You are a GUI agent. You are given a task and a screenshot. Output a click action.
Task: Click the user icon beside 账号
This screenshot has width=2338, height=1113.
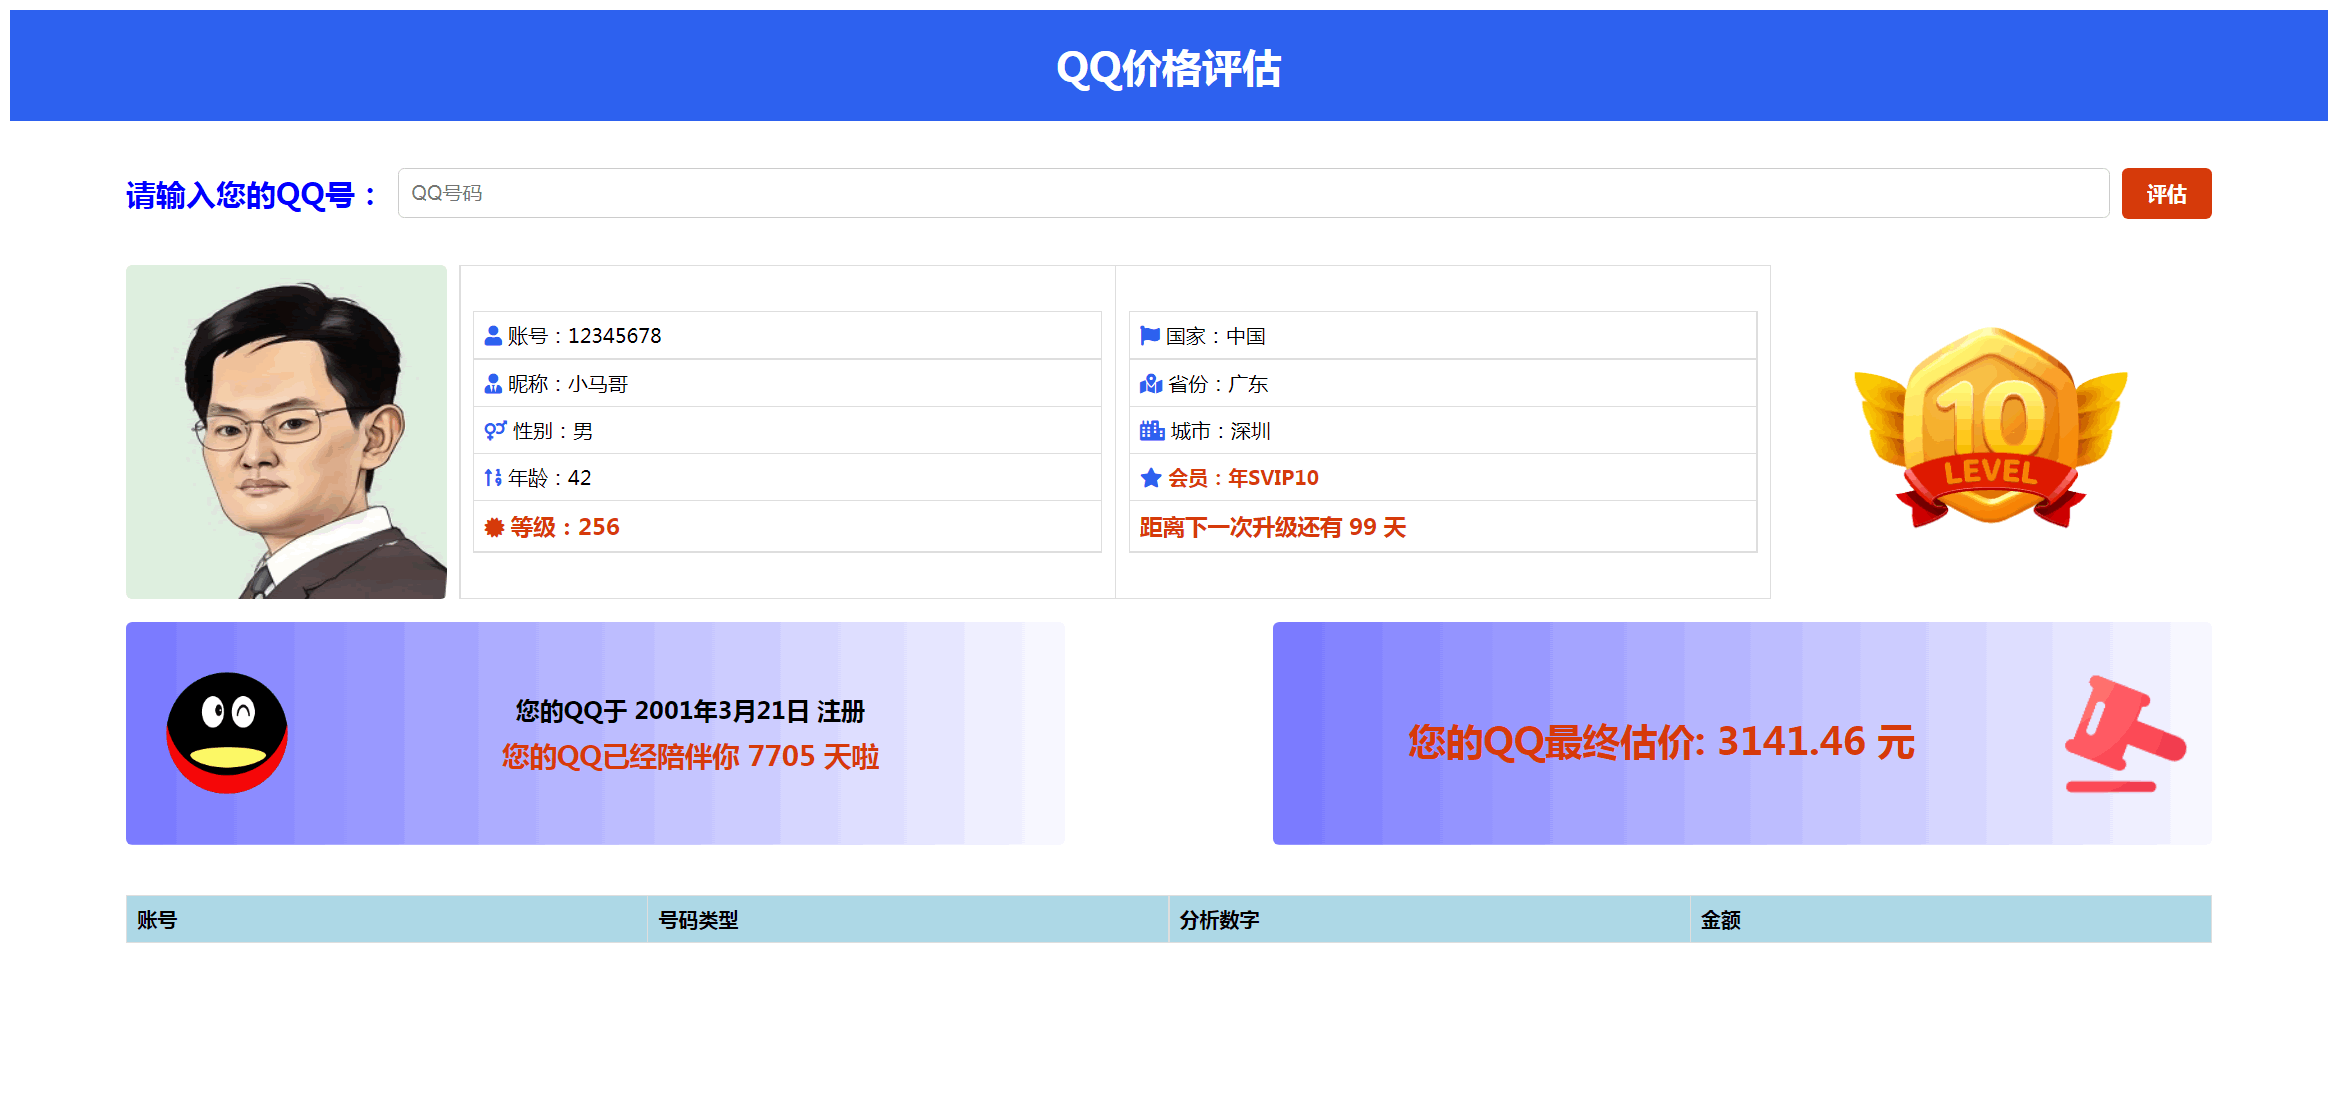(493, 336)
